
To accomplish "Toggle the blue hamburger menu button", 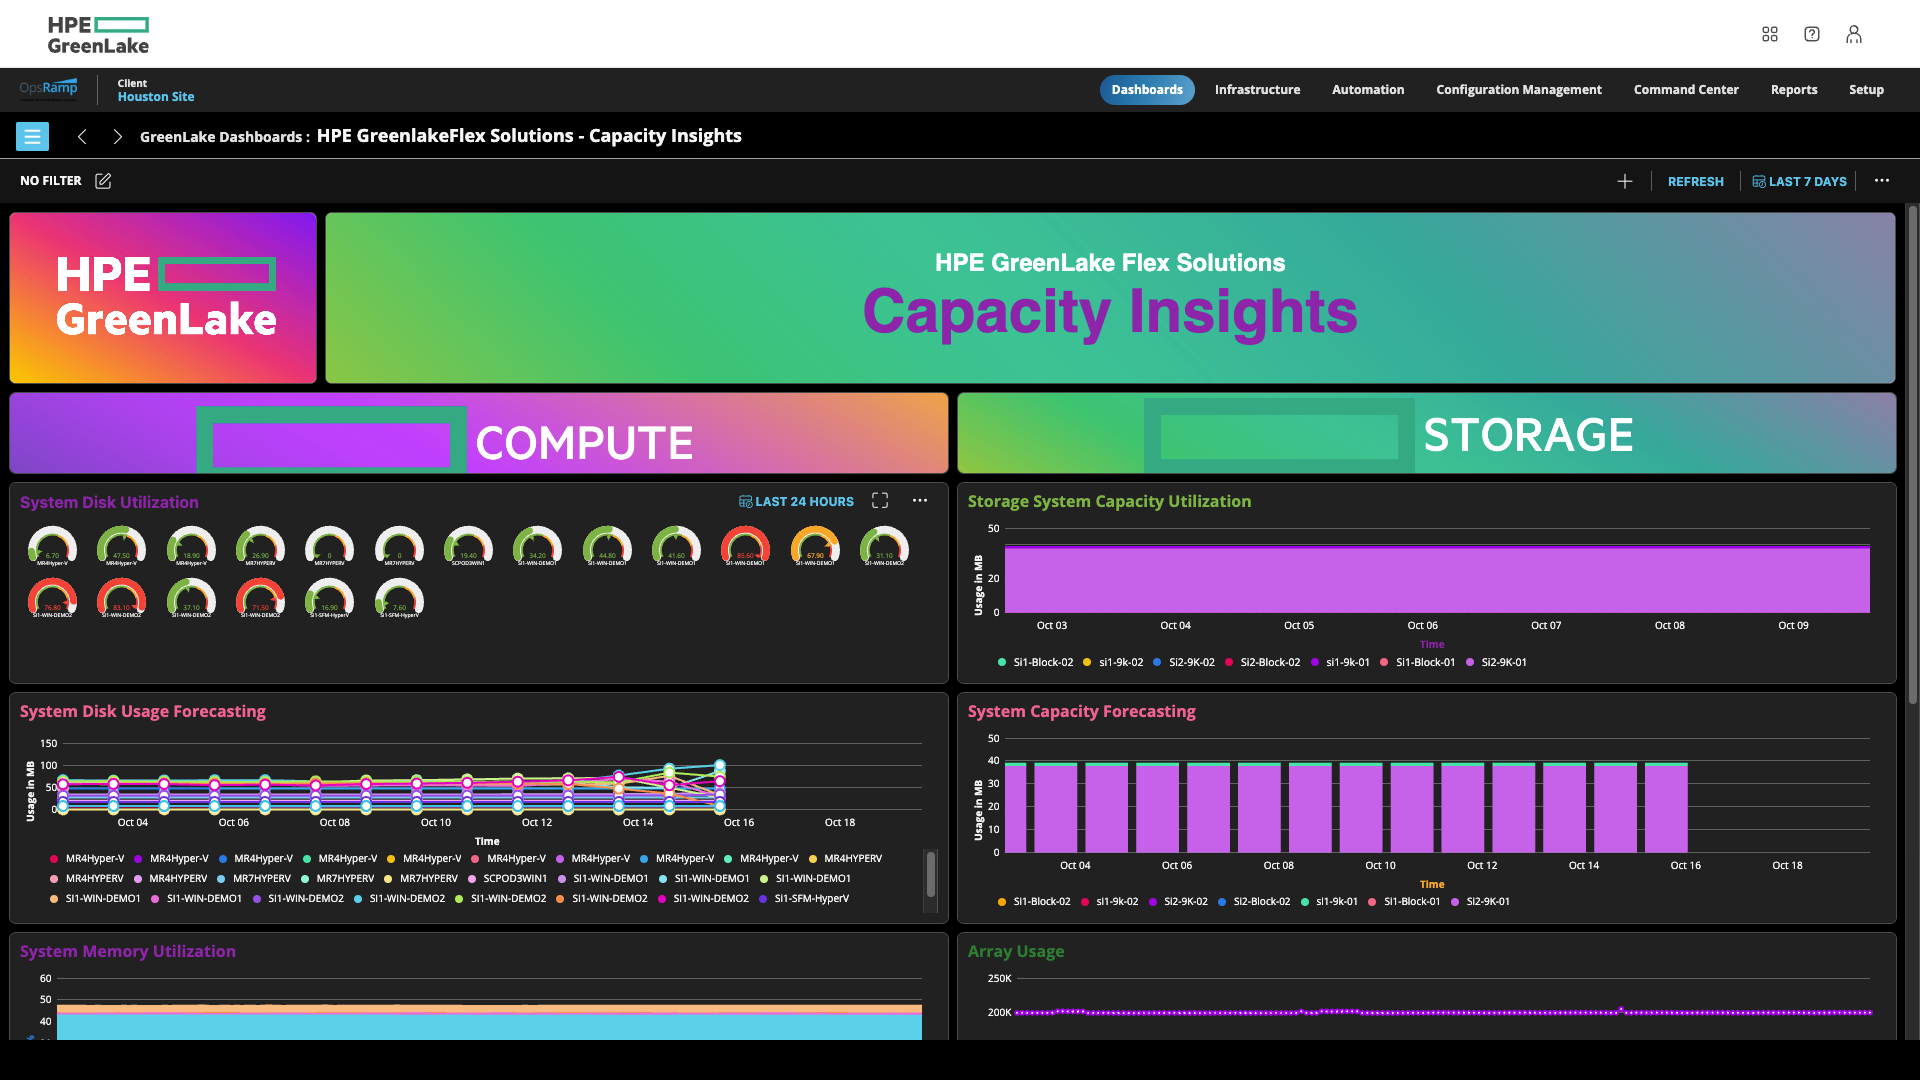I will coord(32,136).
